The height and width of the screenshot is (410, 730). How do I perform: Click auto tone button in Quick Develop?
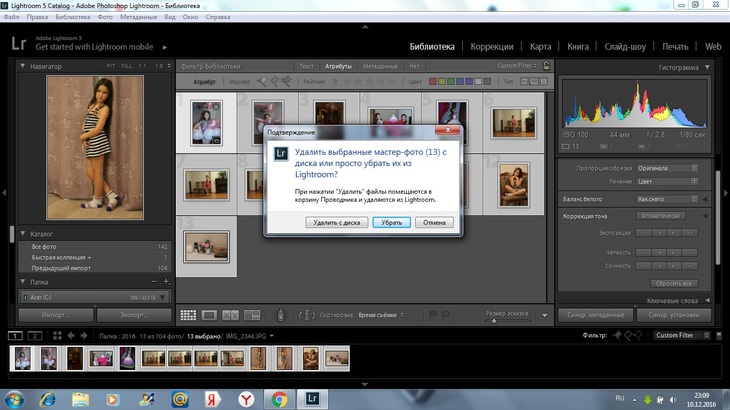661,216
